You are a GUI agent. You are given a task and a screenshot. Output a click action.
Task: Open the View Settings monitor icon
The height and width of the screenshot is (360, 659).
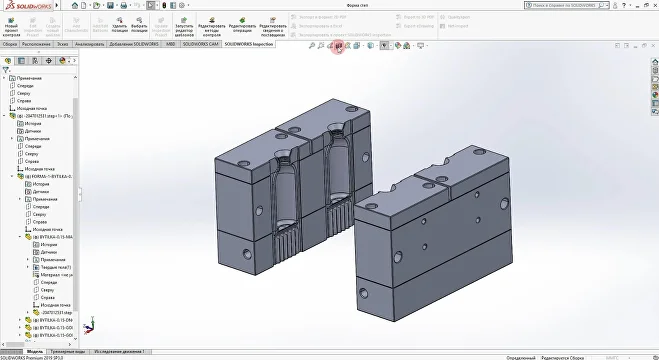pos(420,45)
